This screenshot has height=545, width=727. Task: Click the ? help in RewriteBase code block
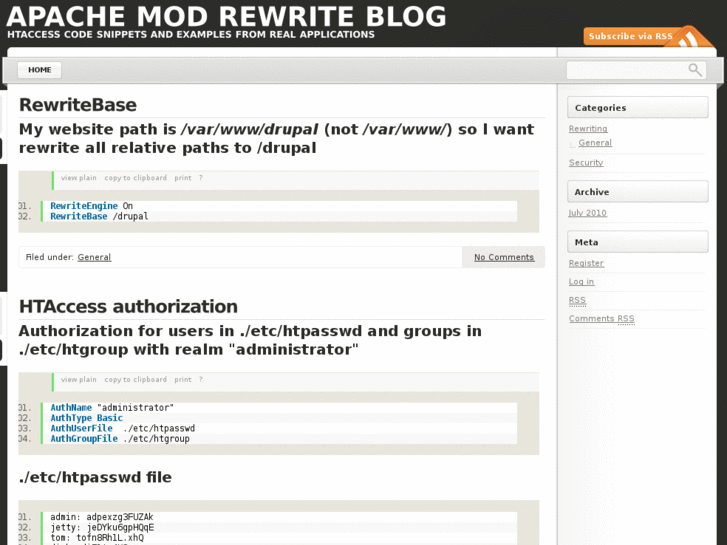tap(201, 178)
